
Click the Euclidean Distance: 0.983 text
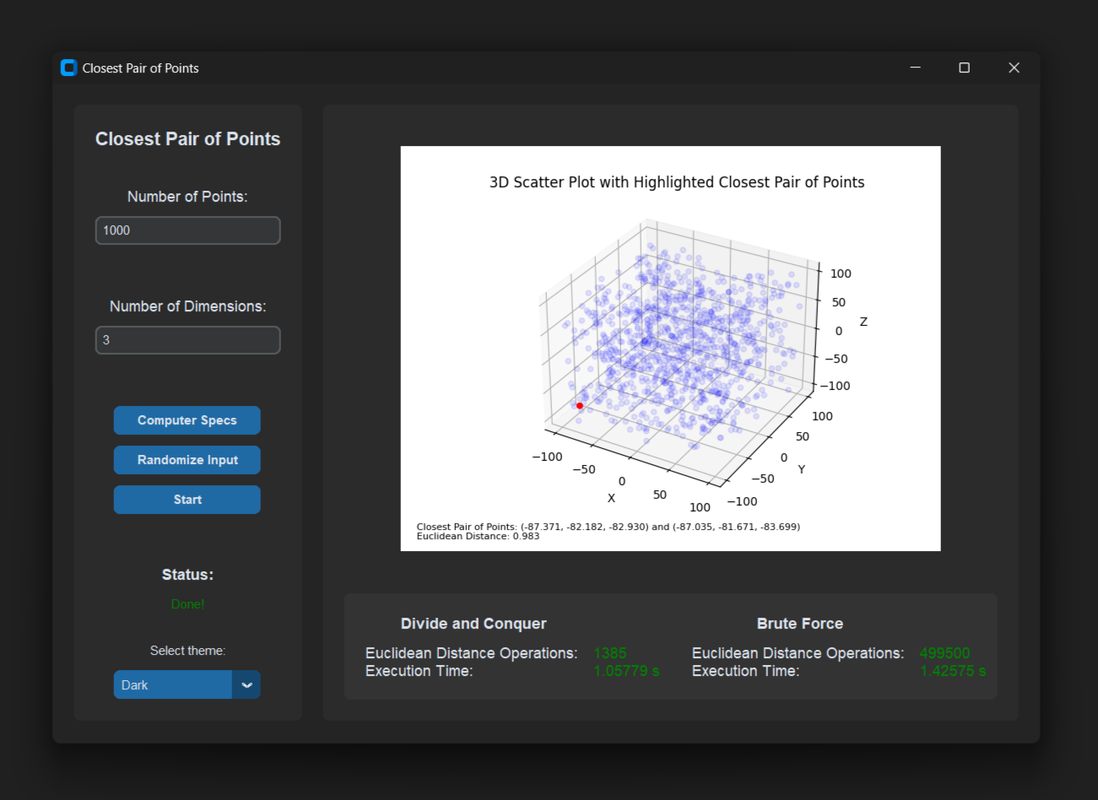(478, 537)
